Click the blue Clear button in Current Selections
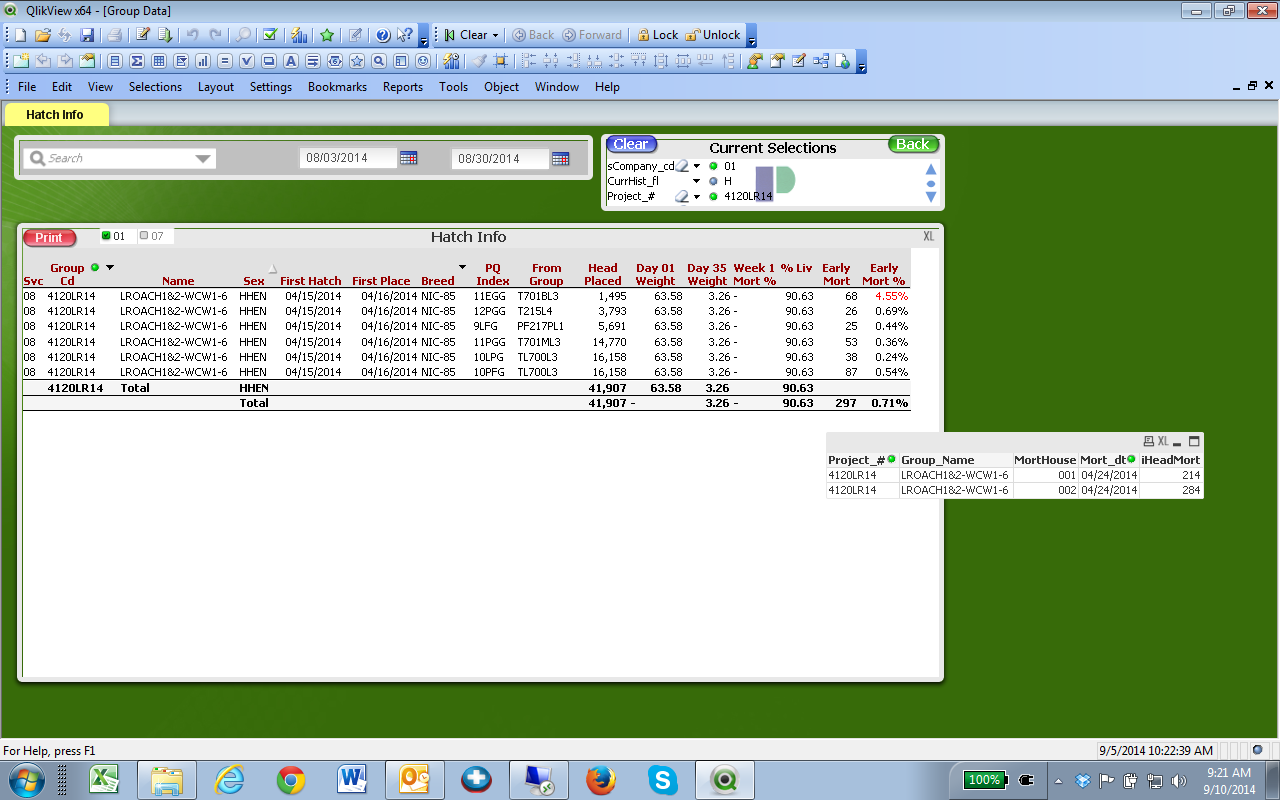1280x800 pixels. tap(630, 144)
